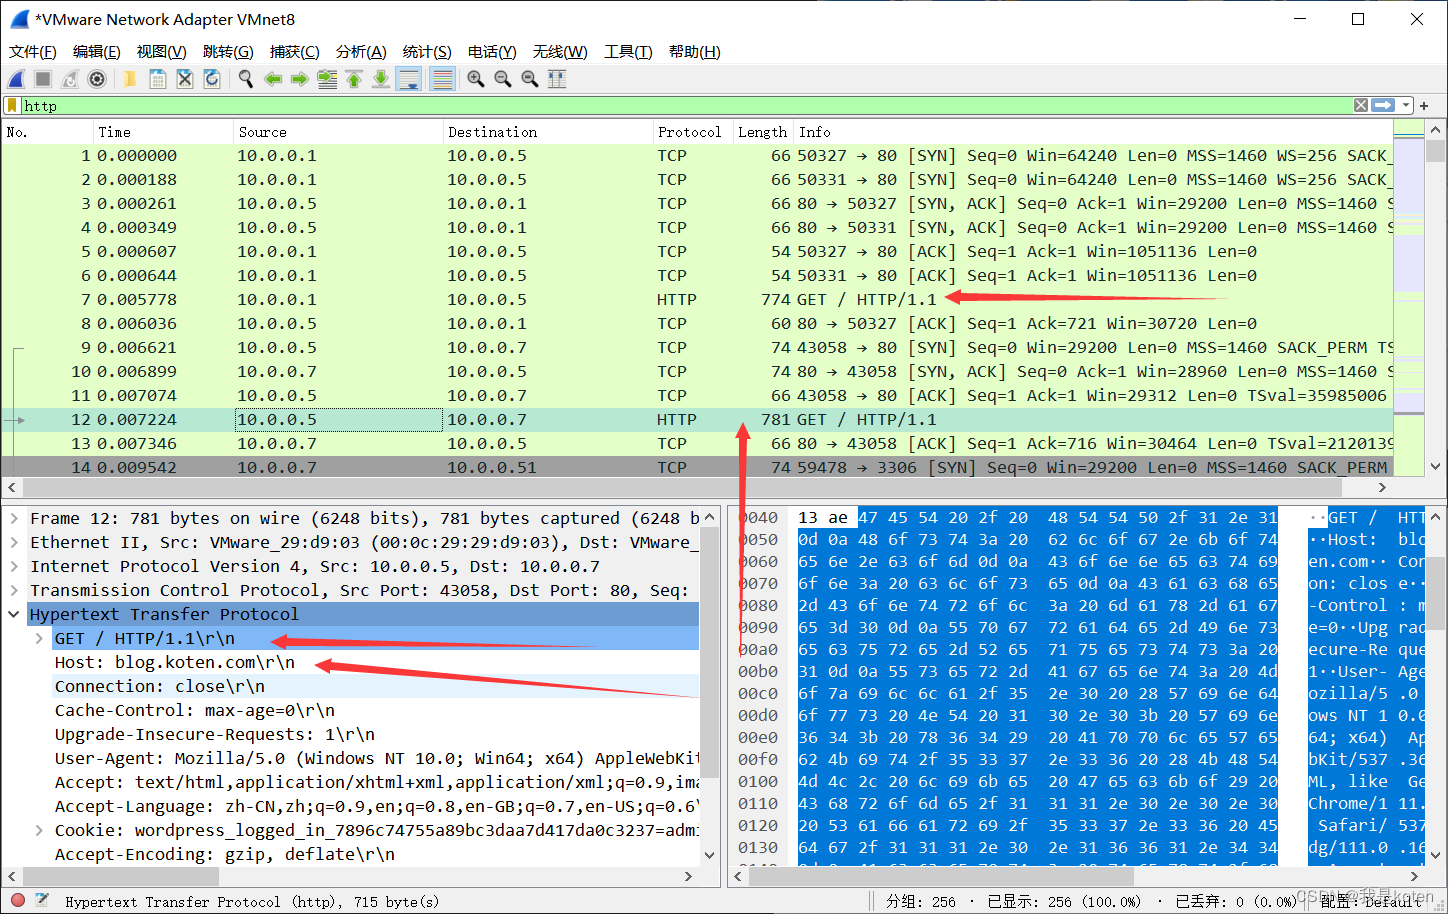Click hex offset 00c0 row
The image size is (1448, 914).
[759, 693]
